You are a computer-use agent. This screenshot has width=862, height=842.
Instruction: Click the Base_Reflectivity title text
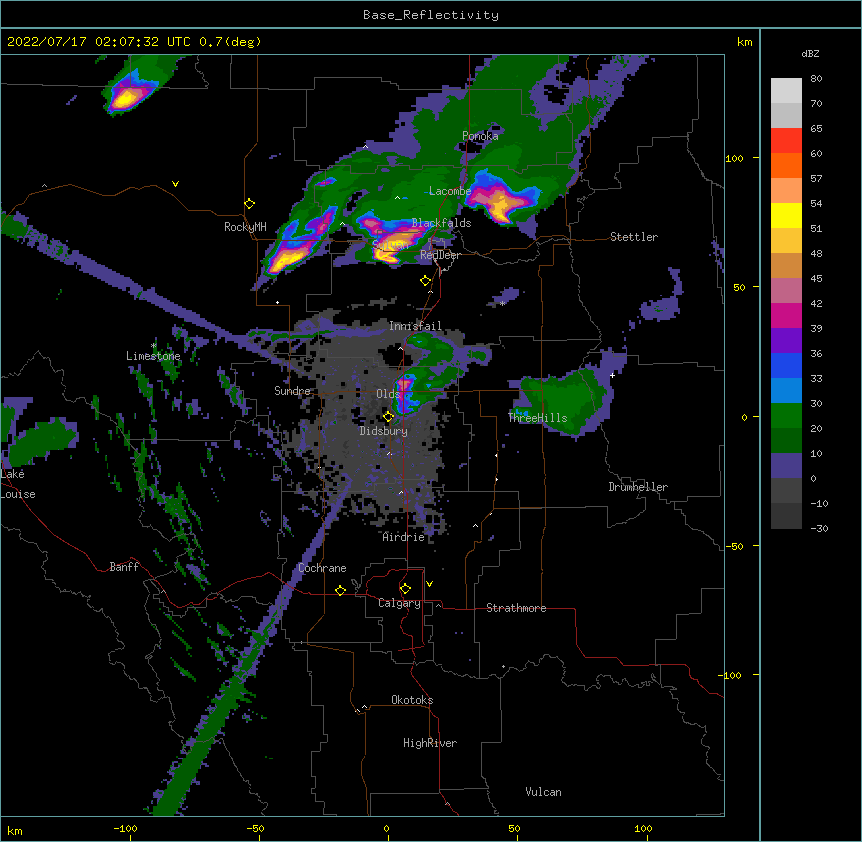431,15
